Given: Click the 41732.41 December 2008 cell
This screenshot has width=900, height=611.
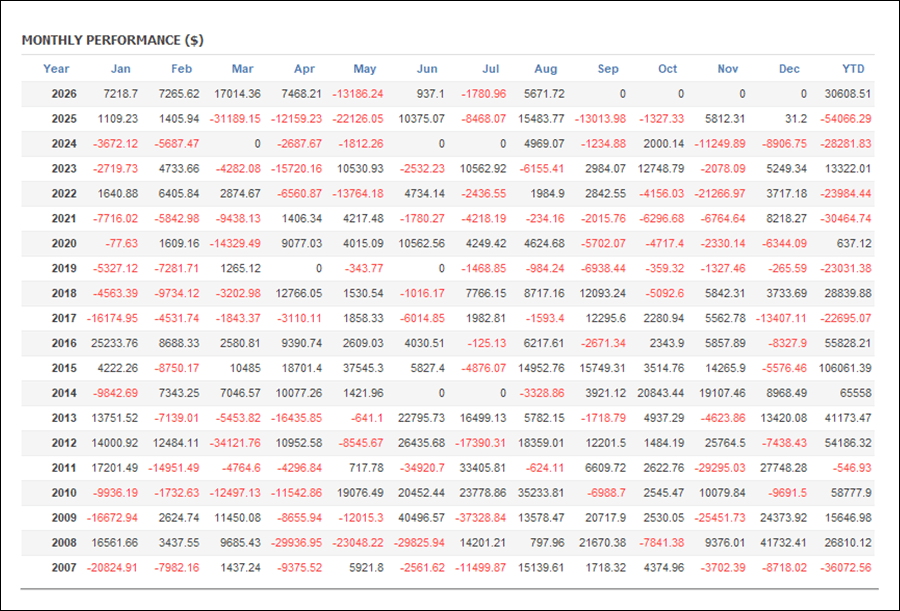Looking at the screenshot, I should pos(783,543).
